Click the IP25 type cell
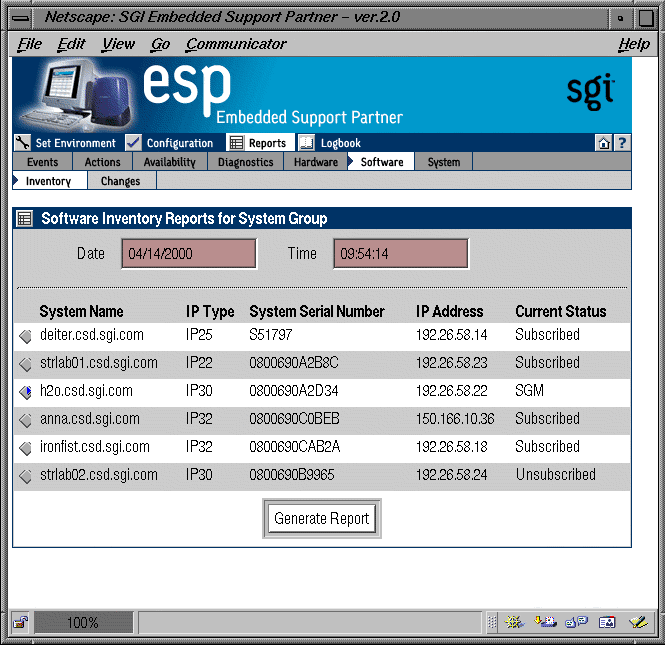Viewport: 665px width, 645px height. [199, 335]
